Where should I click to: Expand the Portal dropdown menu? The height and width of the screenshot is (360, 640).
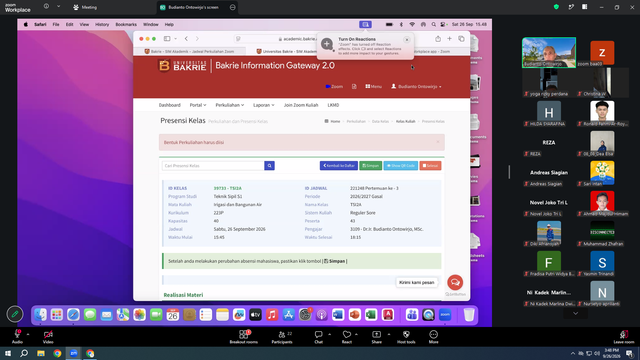click(198, 105)
